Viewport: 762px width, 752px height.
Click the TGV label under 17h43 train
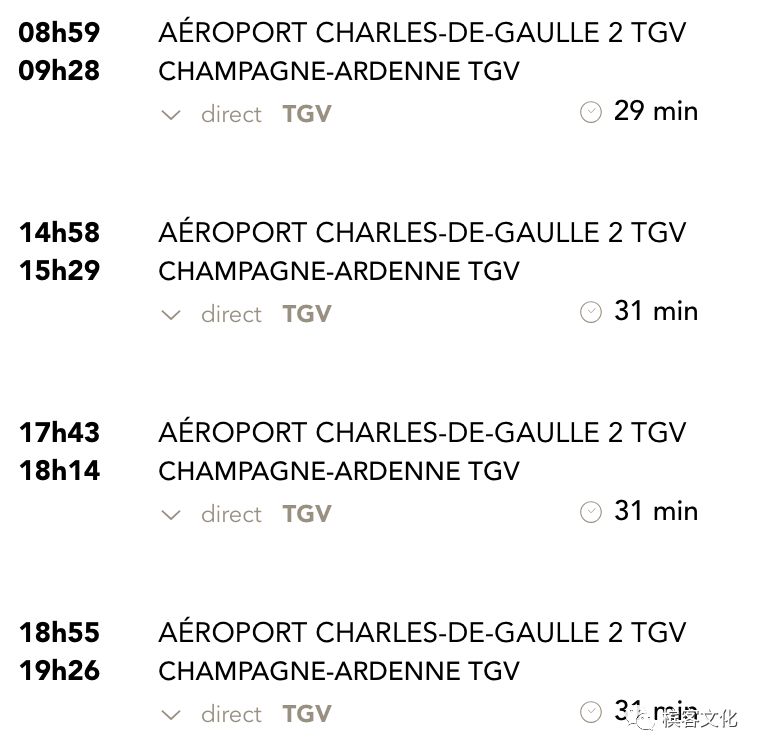[307, 514]
